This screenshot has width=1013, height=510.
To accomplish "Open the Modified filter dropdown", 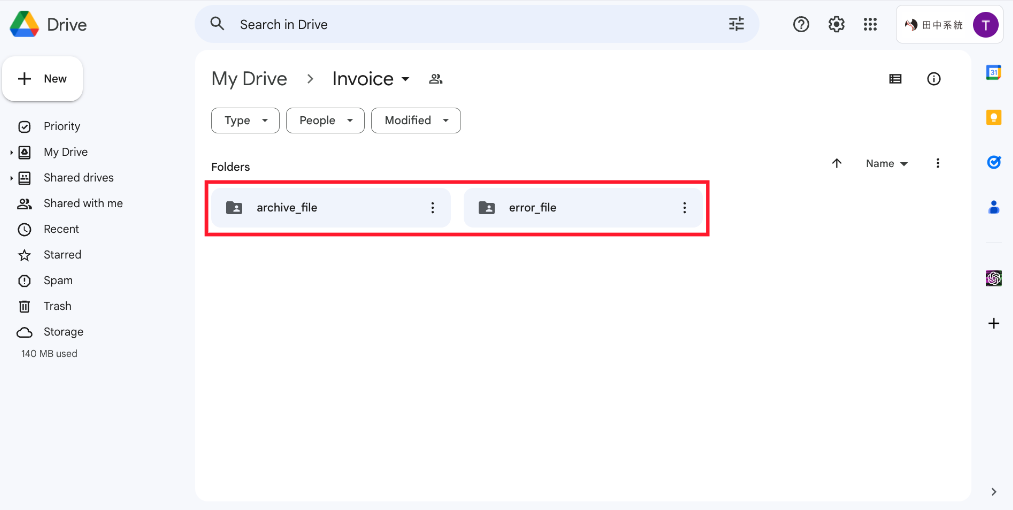I will click(x=416, y=121).
